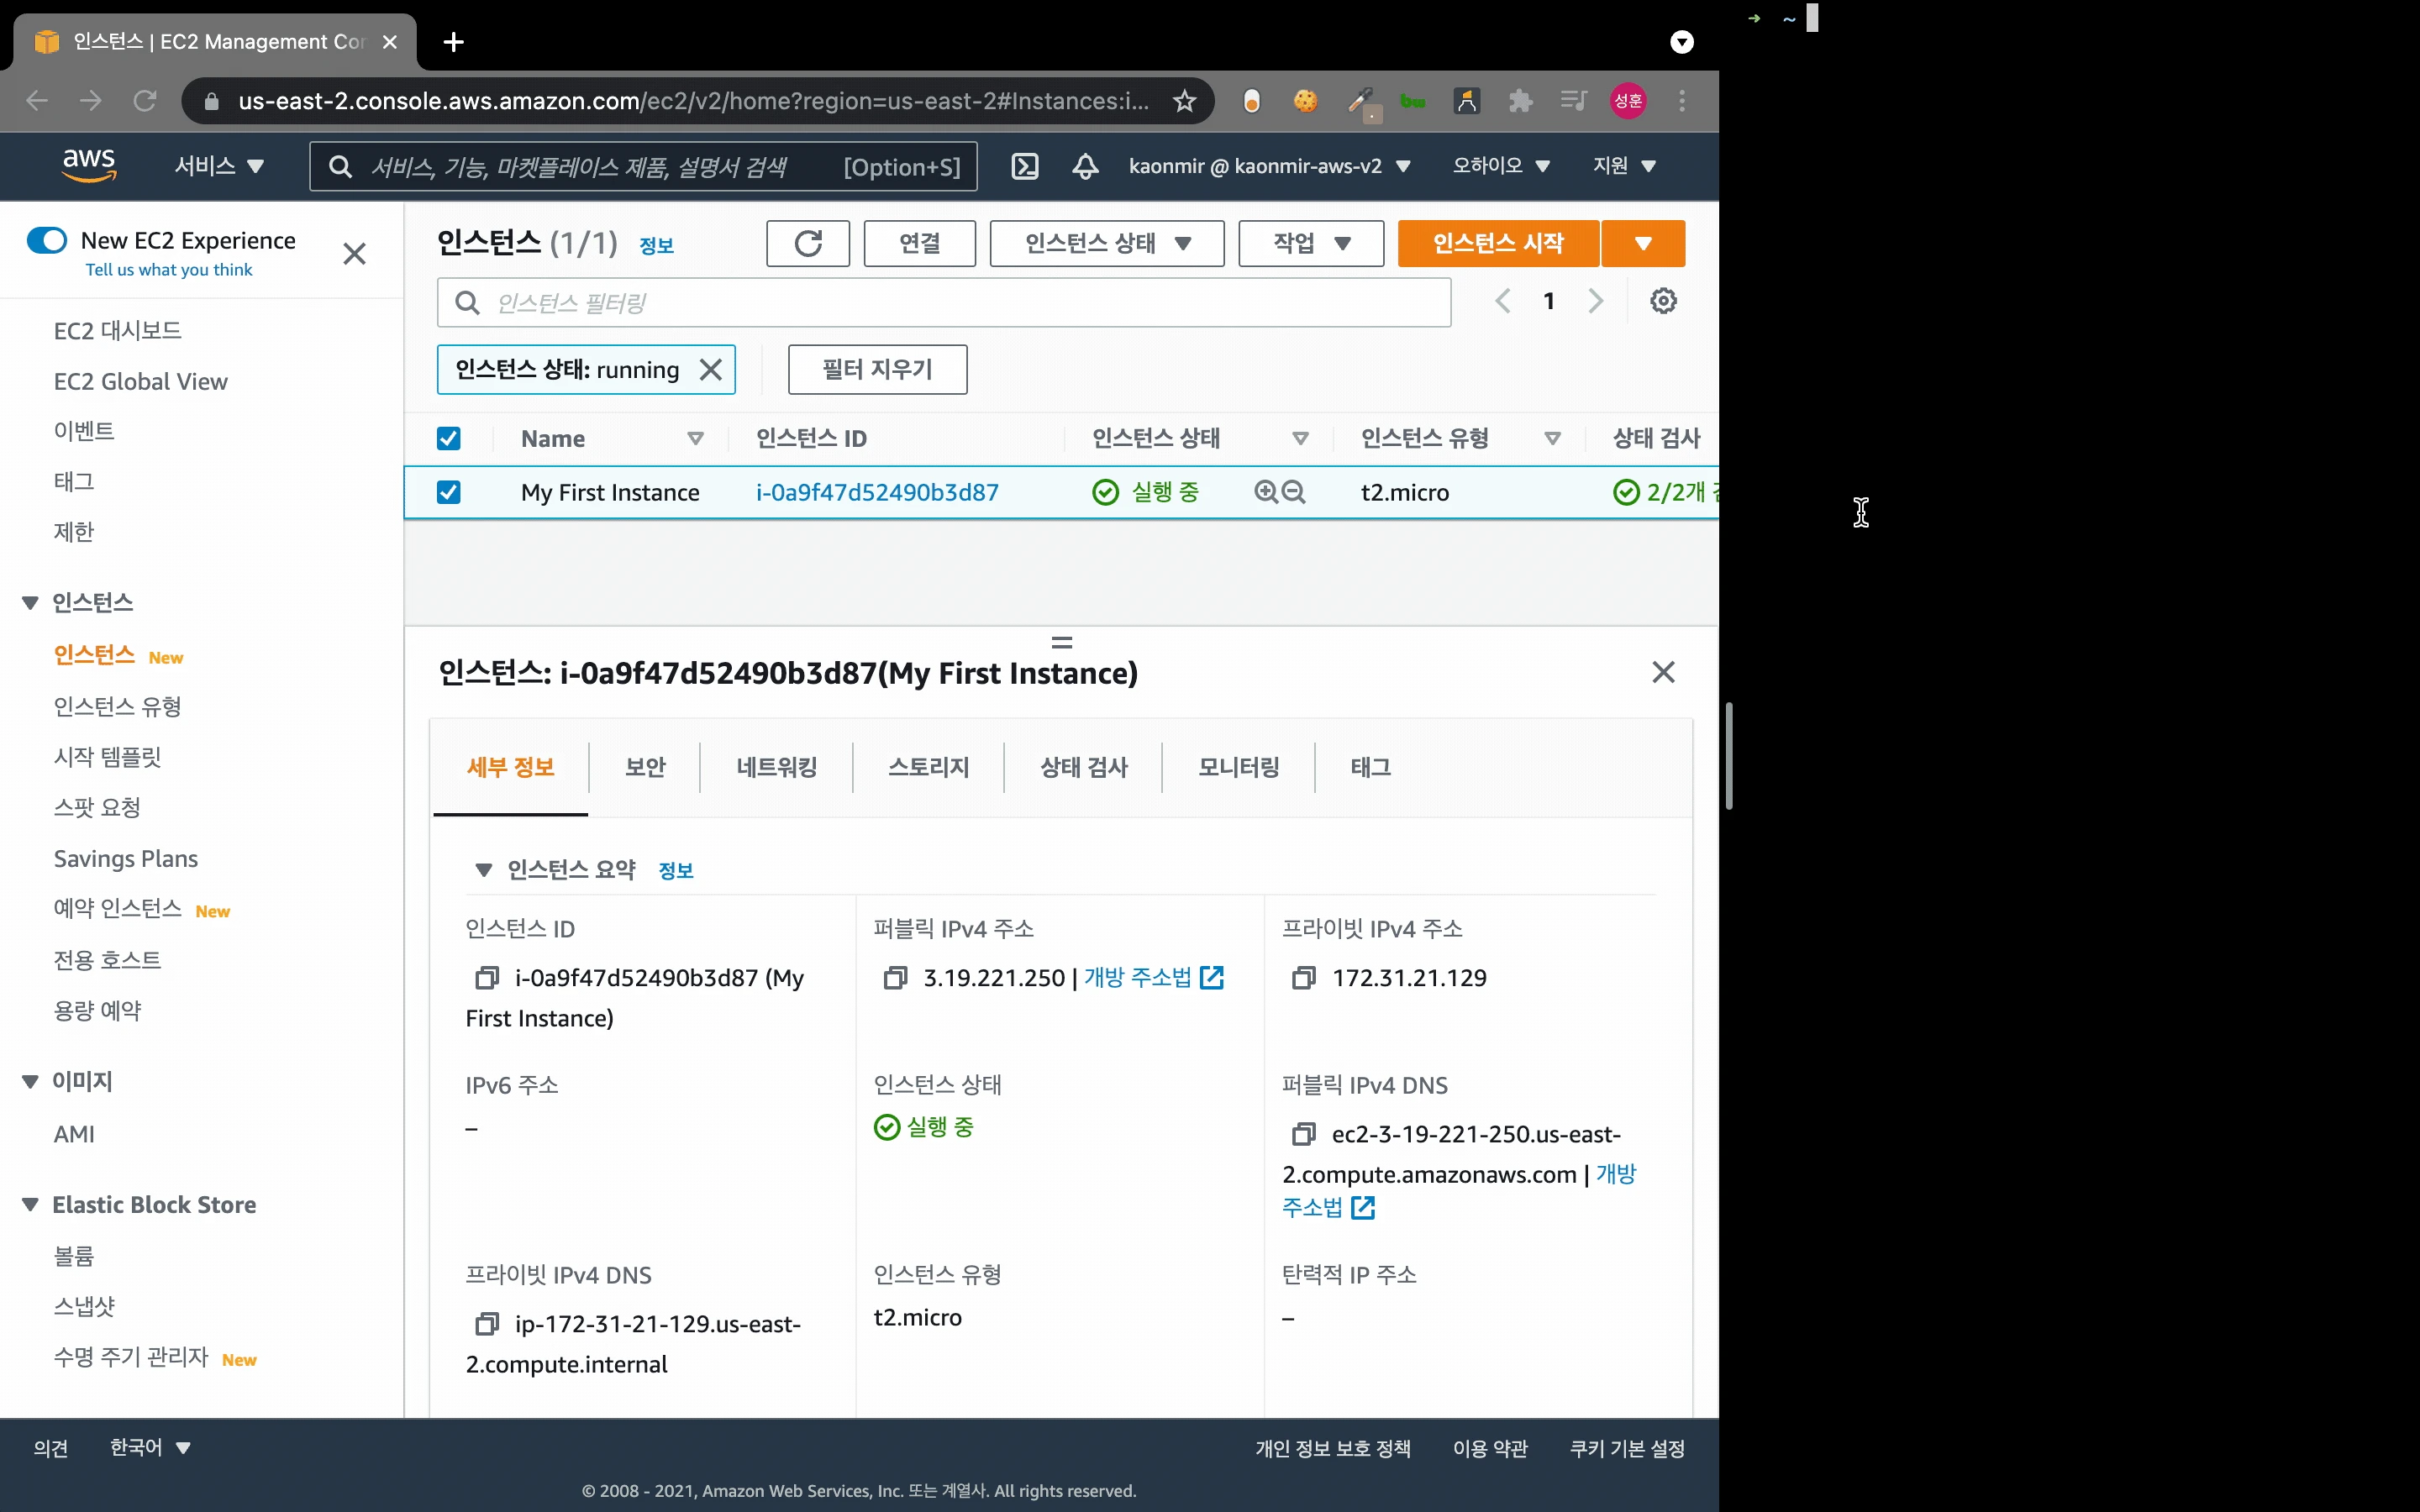
Task: Switch to the 보안 tab
Action: (645, 767)
